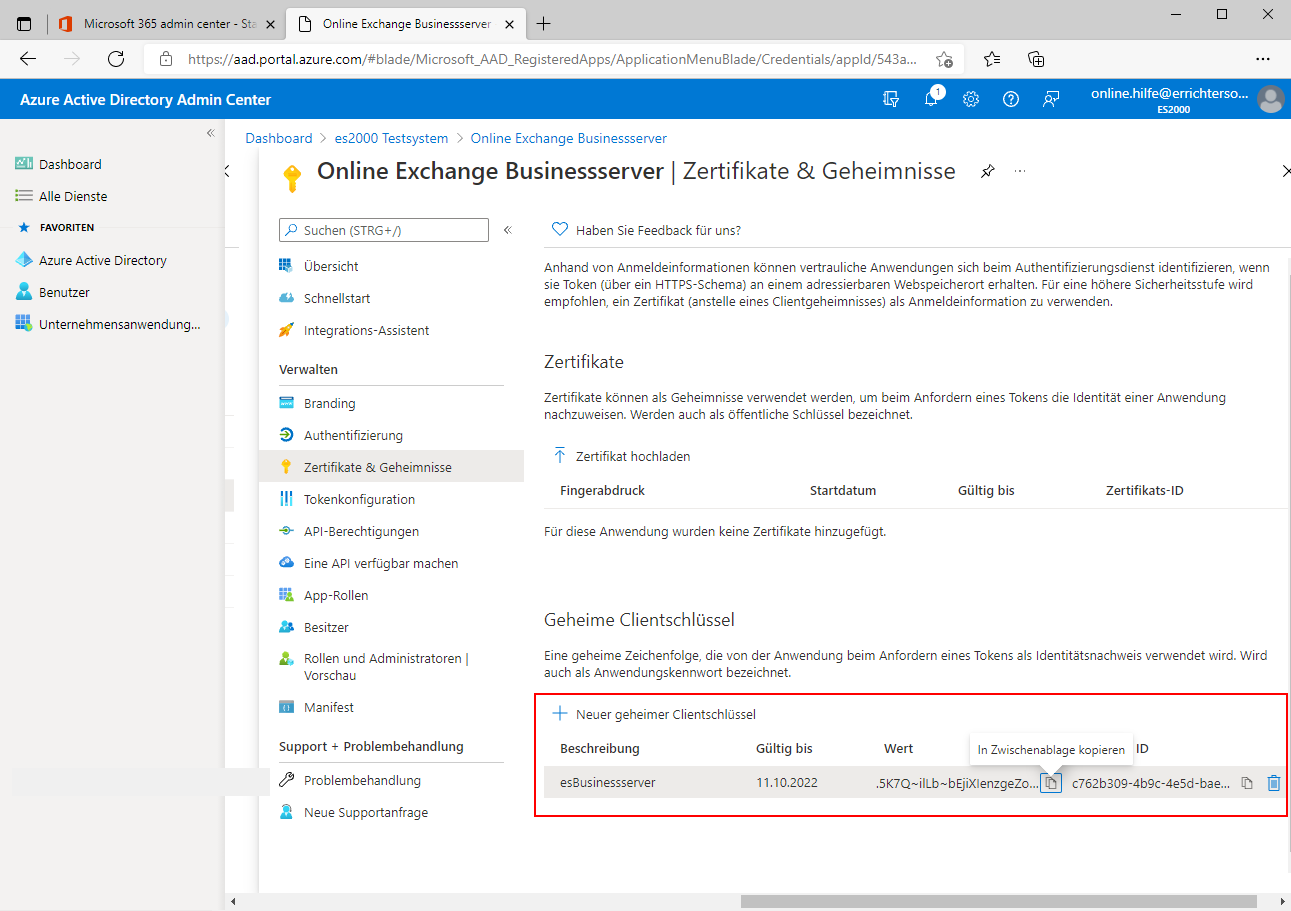Screen dimensions: 1291x911
Task: Open Alle Dienste in left sidebar
Action: click(x=73, y=196)
